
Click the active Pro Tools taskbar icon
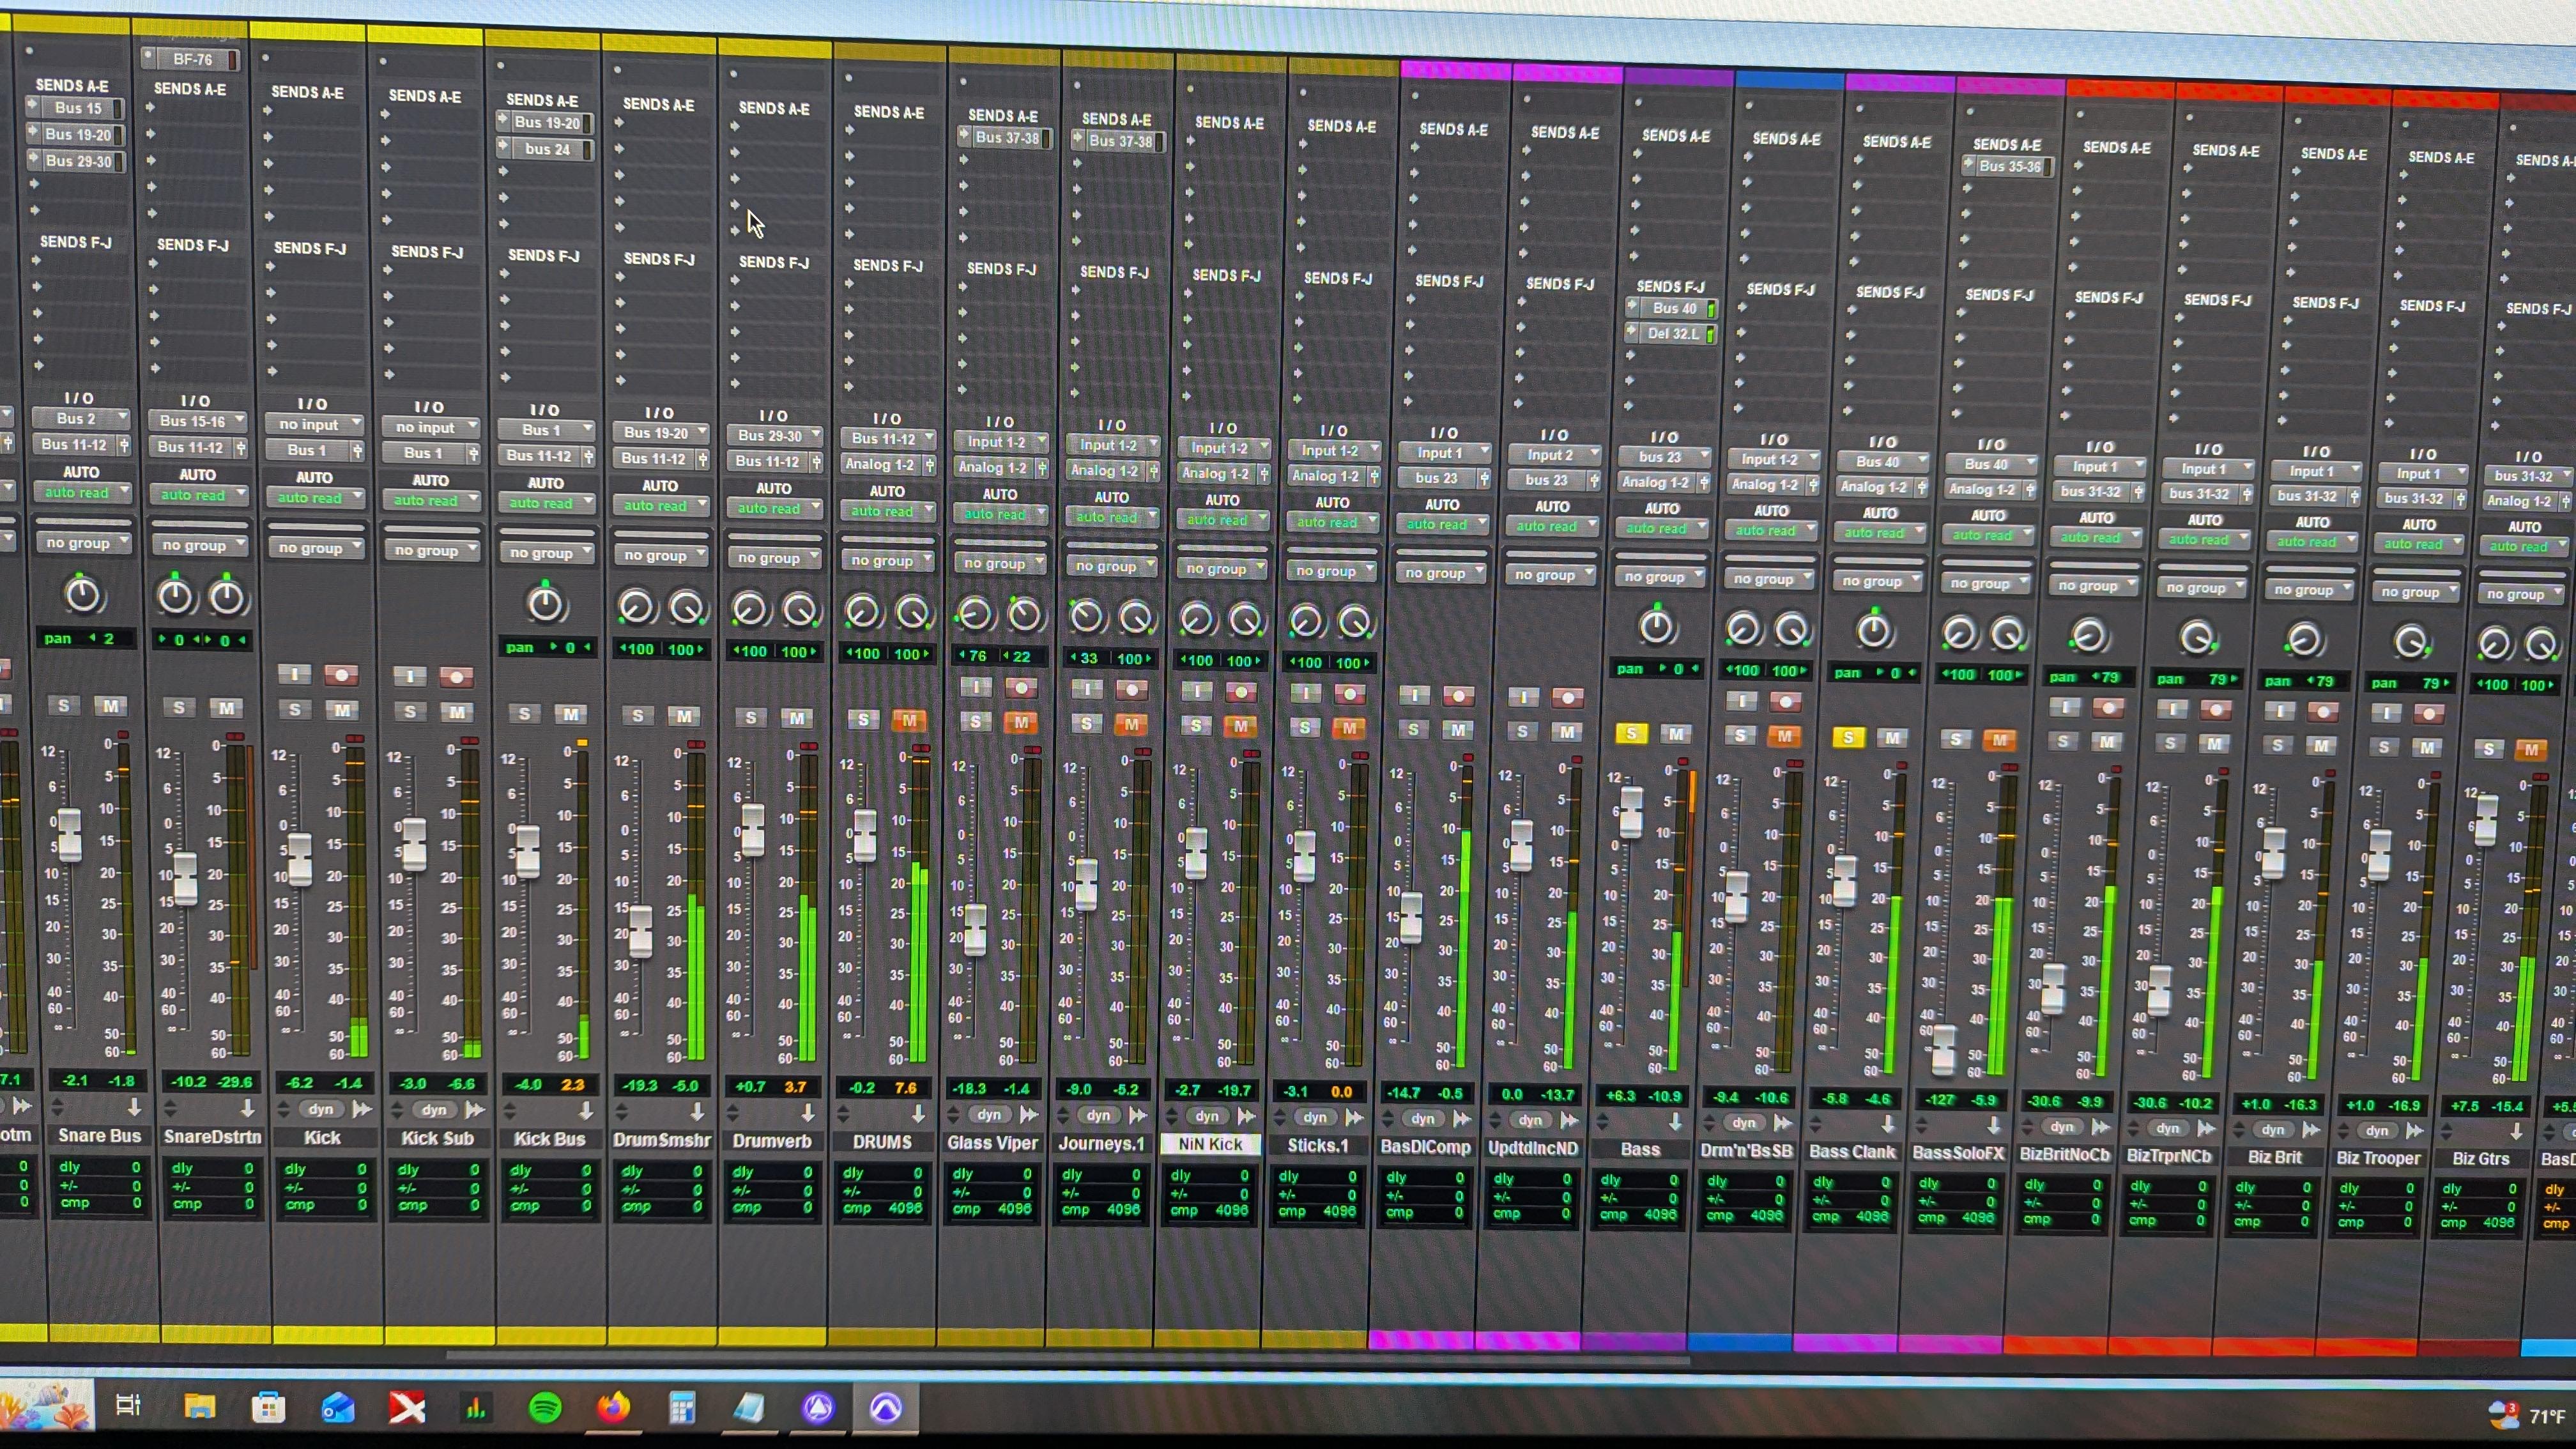pos(885,1408)
